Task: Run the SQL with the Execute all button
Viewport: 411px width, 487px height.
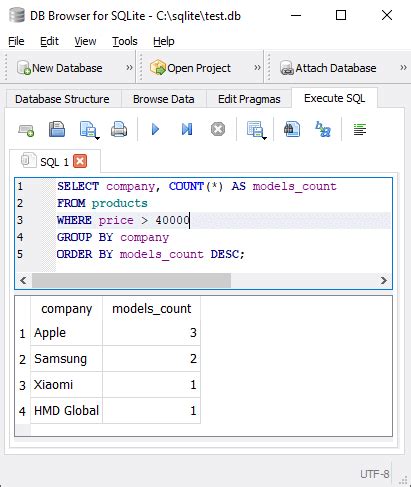Action: tap(155, 129)
